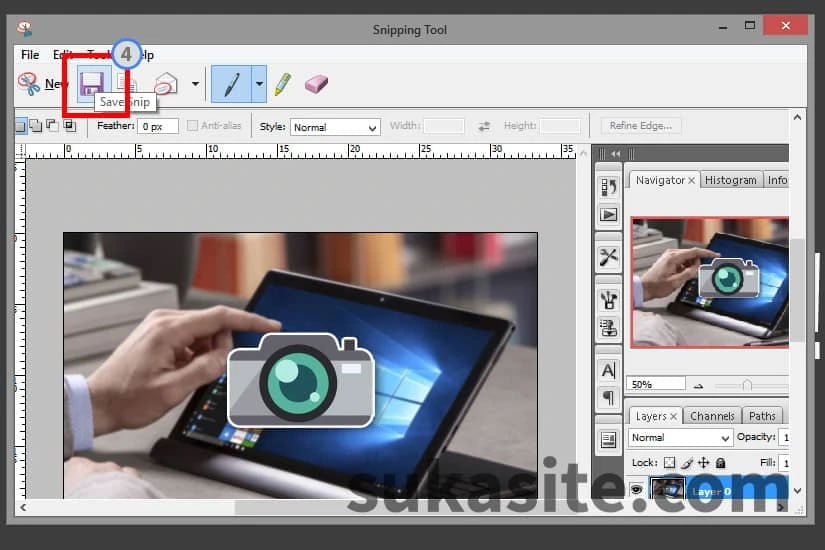The width and height of the screenshot is (825, 550).
Task: Click the vertical scrollbar down arrow
Action: (798, 491)
